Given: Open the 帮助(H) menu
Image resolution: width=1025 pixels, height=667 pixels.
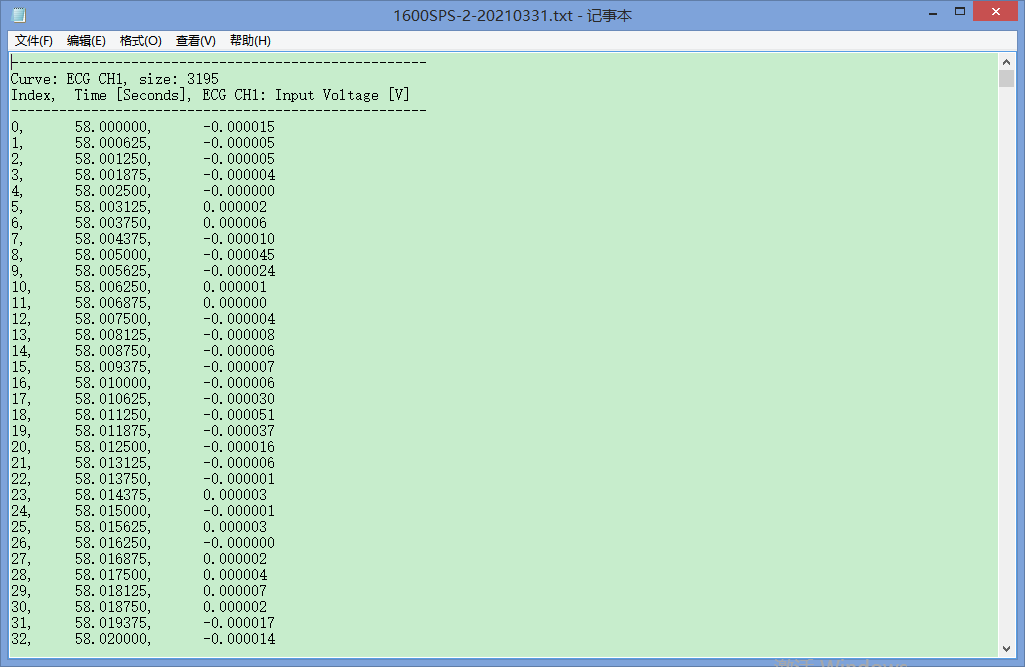Looking at the screenshot, I should 250,41.
